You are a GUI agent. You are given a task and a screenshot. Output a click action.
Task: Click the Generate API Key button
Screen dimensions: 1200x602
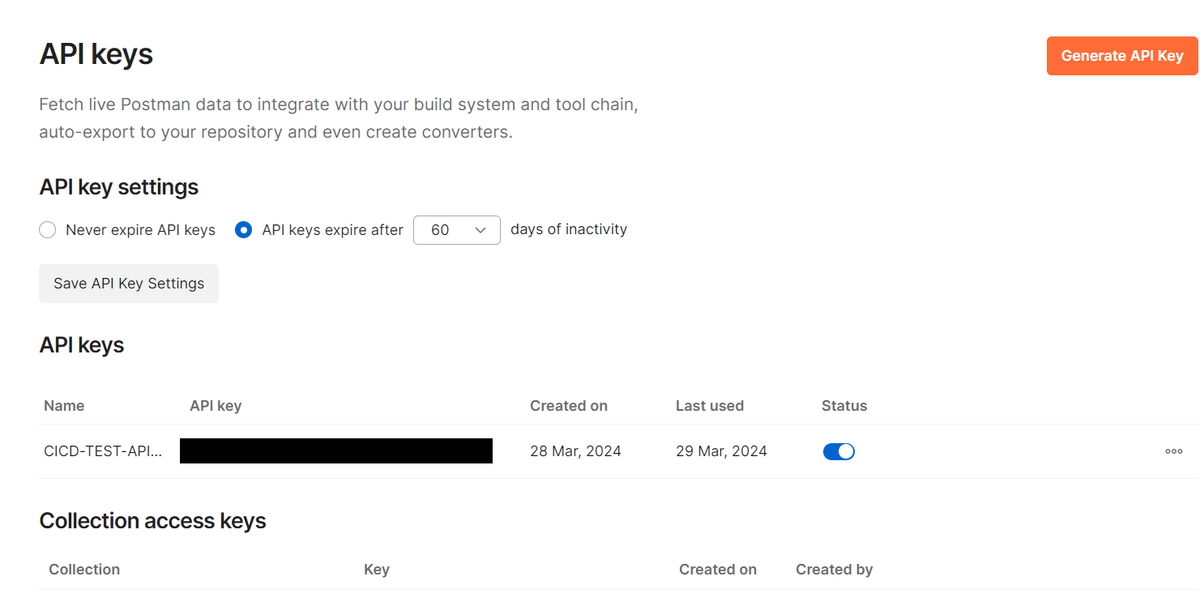click(x=1121, y=55)
